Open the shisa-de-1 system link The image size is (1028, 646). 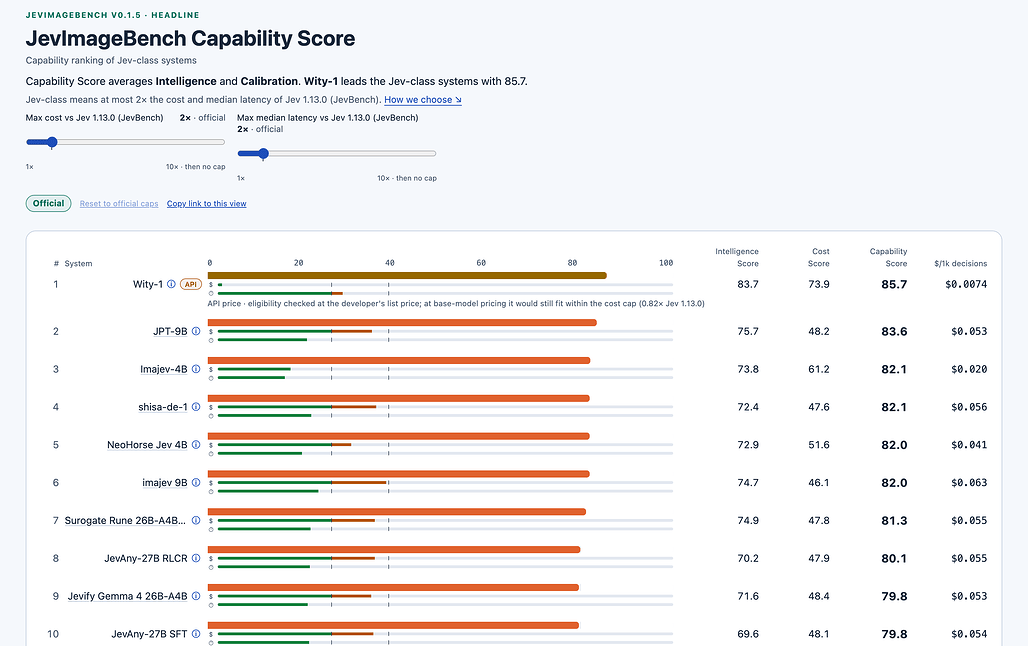[163, 407]
